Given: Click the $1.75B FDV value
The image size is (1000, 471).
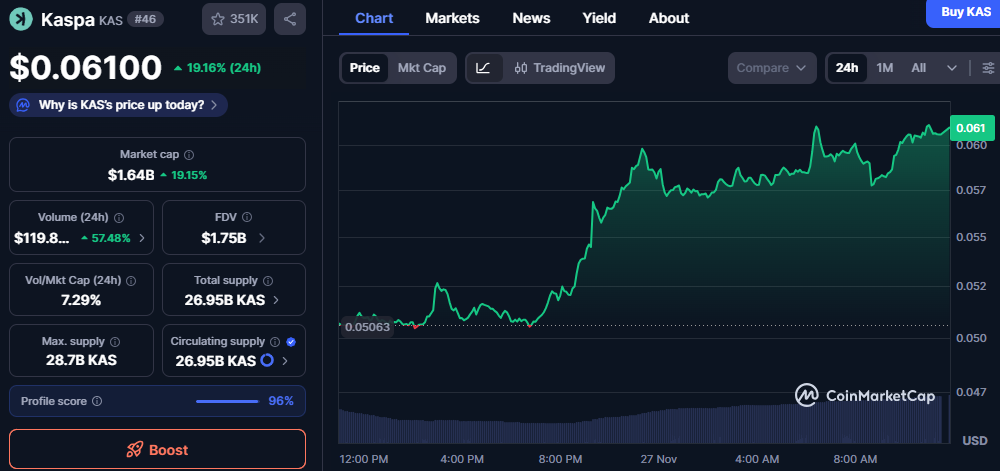Looking at the screenshot, I should (x=224, y=238).
